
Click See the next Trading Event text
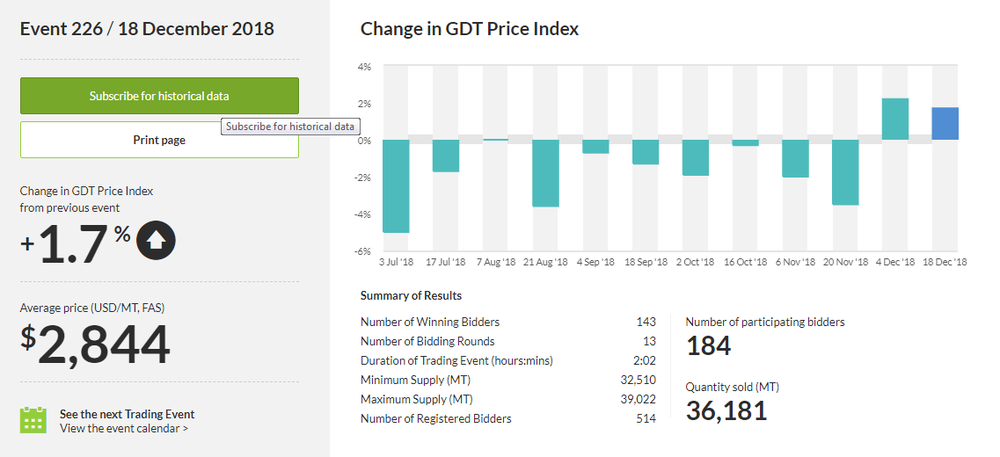point(127,414)
